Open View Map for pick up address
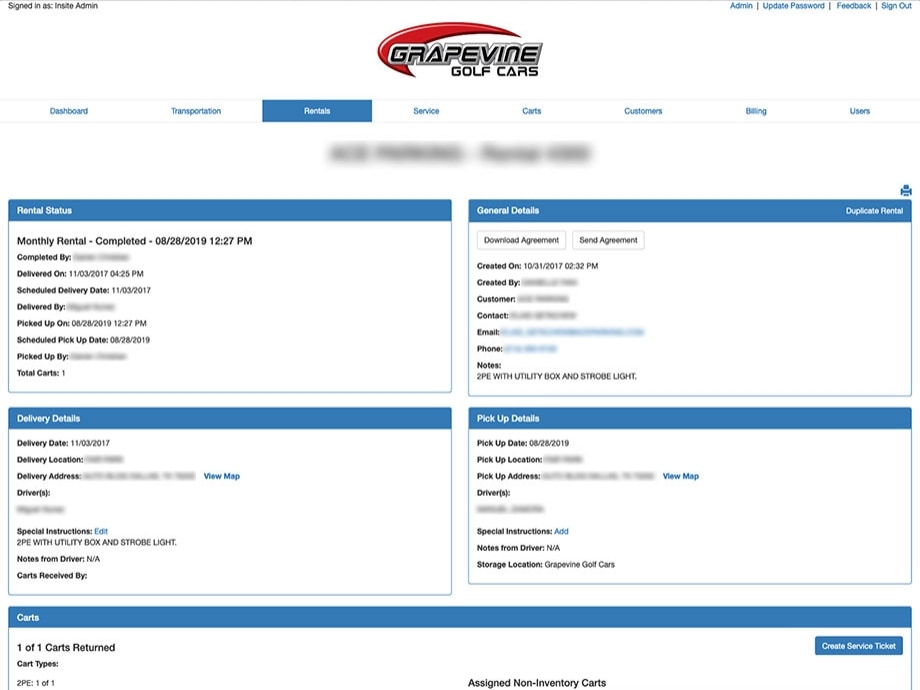 pos(681,476)
